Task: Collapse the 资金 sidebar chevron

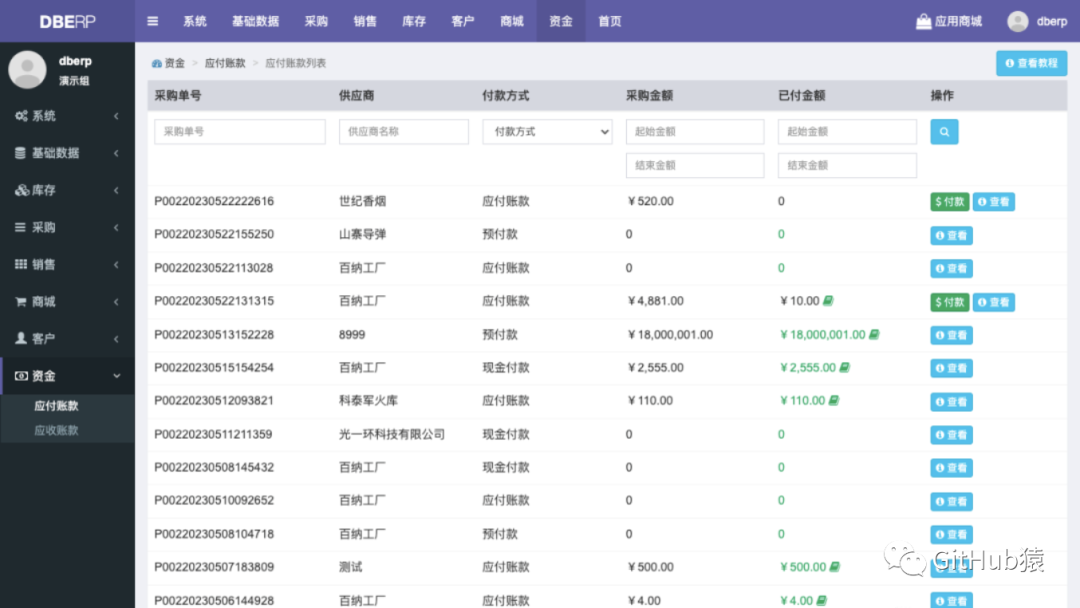Action: click(116, 376)
